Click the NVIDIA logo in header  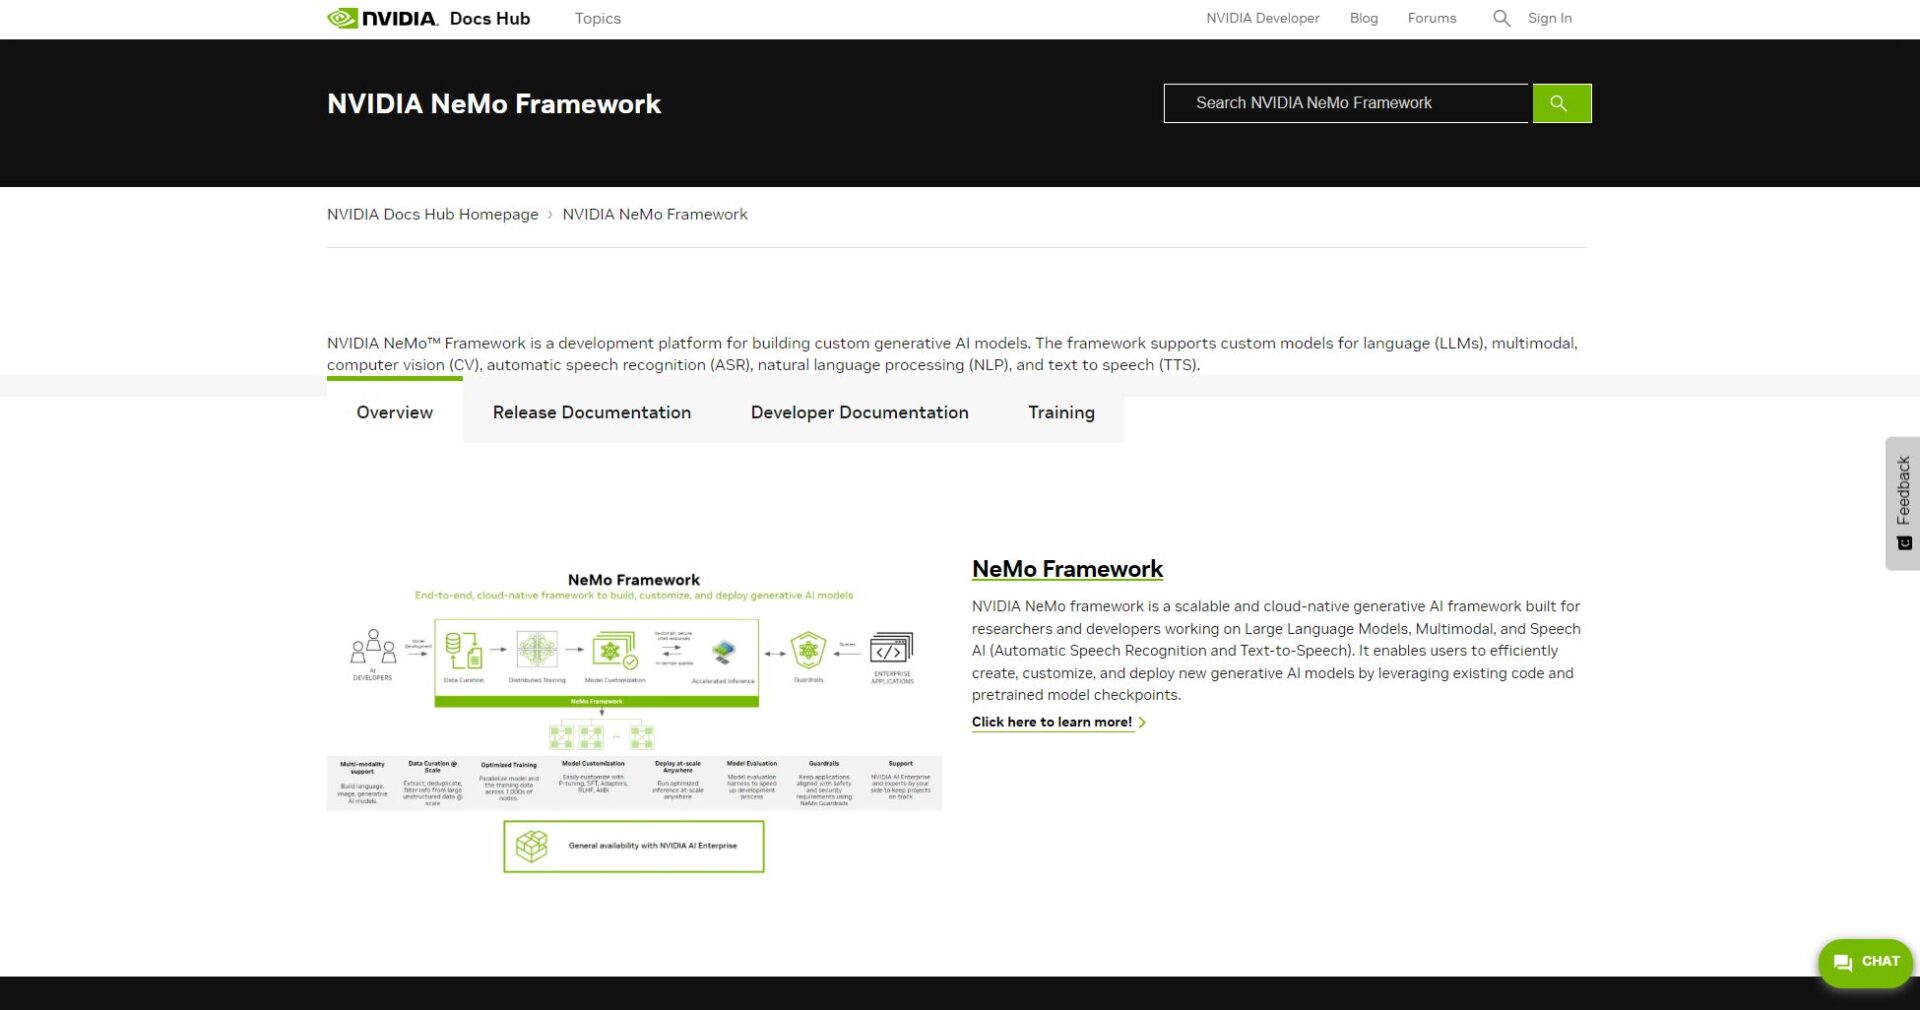382,18
